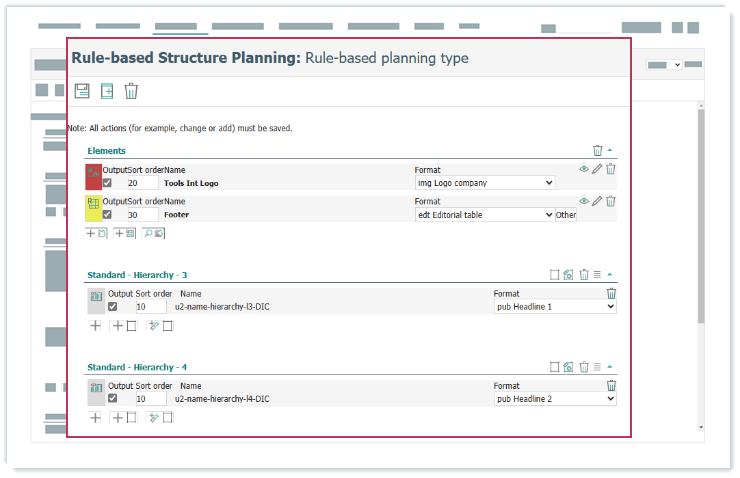Screen dimensions: 740x478
Task: Click the red Tools Int Logo type swatch
Action: [x=94, y=176]
